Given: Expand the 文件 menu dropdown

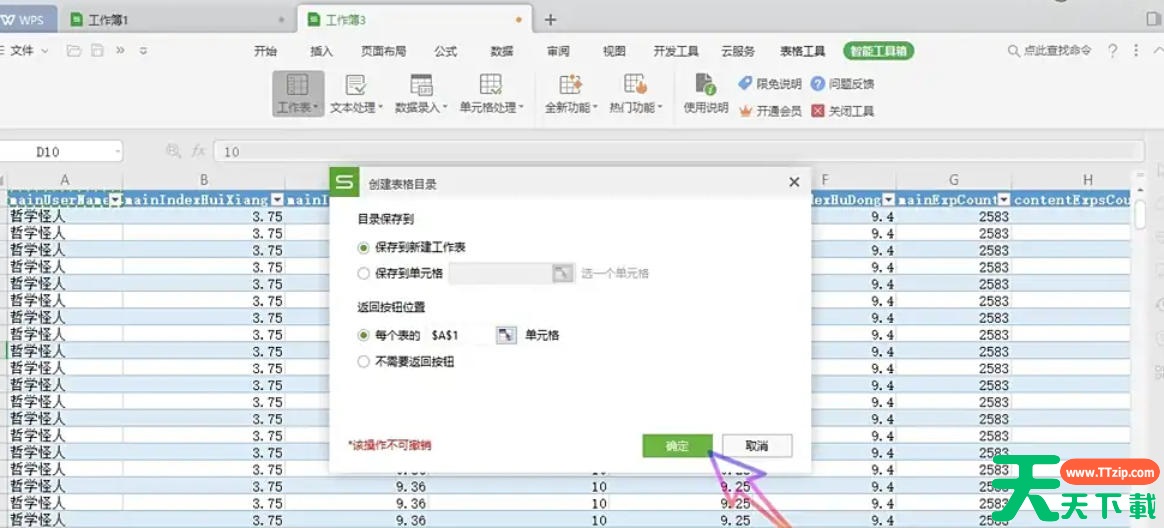Looking at the screenshot, I should click(x=29, y=50).
